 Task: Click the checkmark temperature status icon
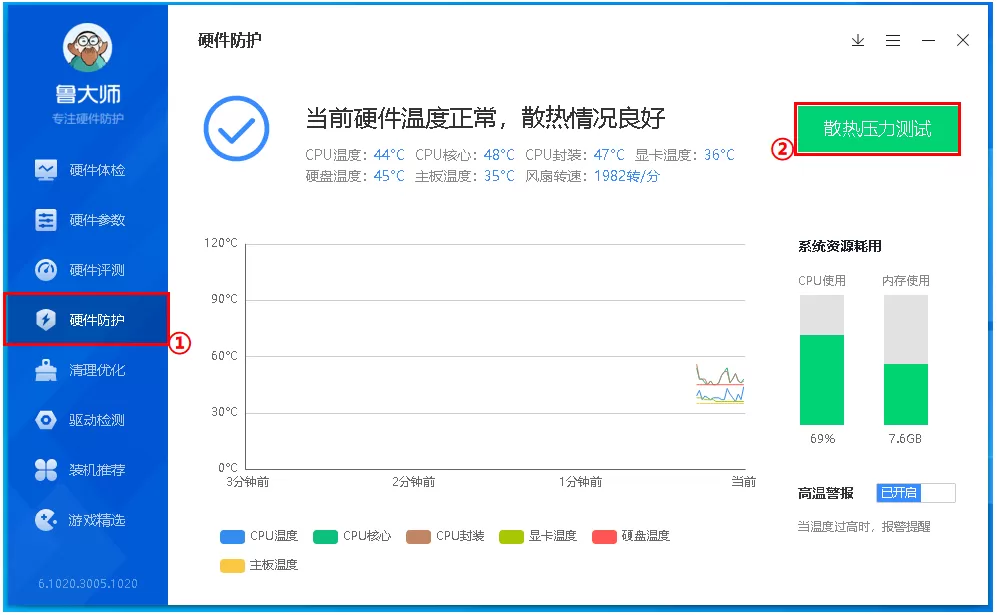pyautogui.click(x=238, y=128)
